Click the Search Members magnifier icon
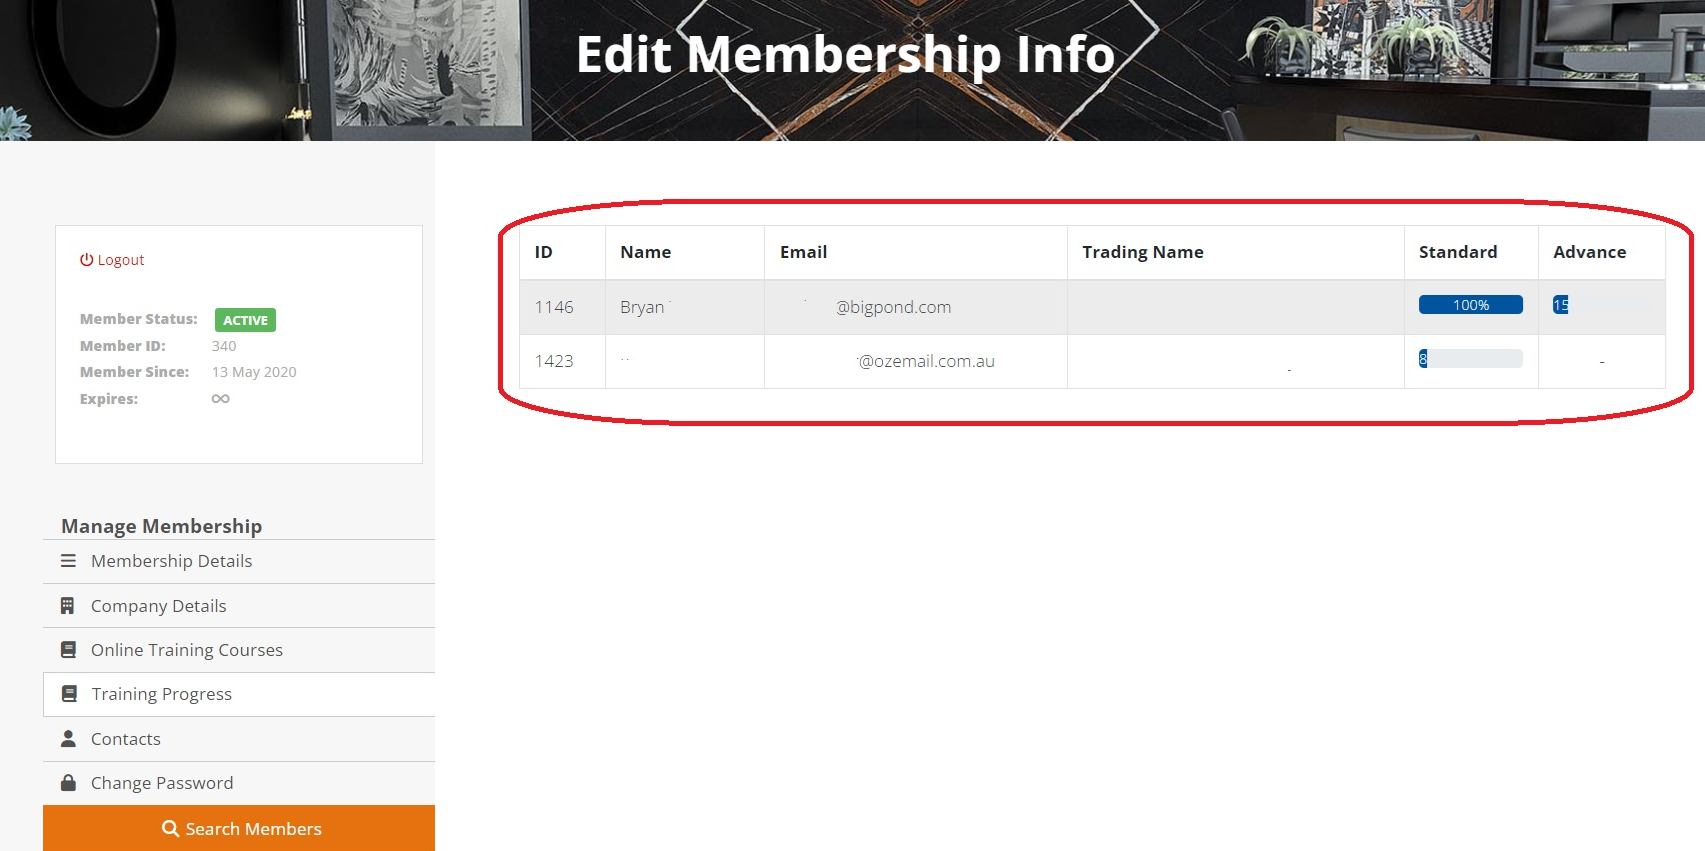This screenshot has width=1705, height=851. (x=171, y=829)
